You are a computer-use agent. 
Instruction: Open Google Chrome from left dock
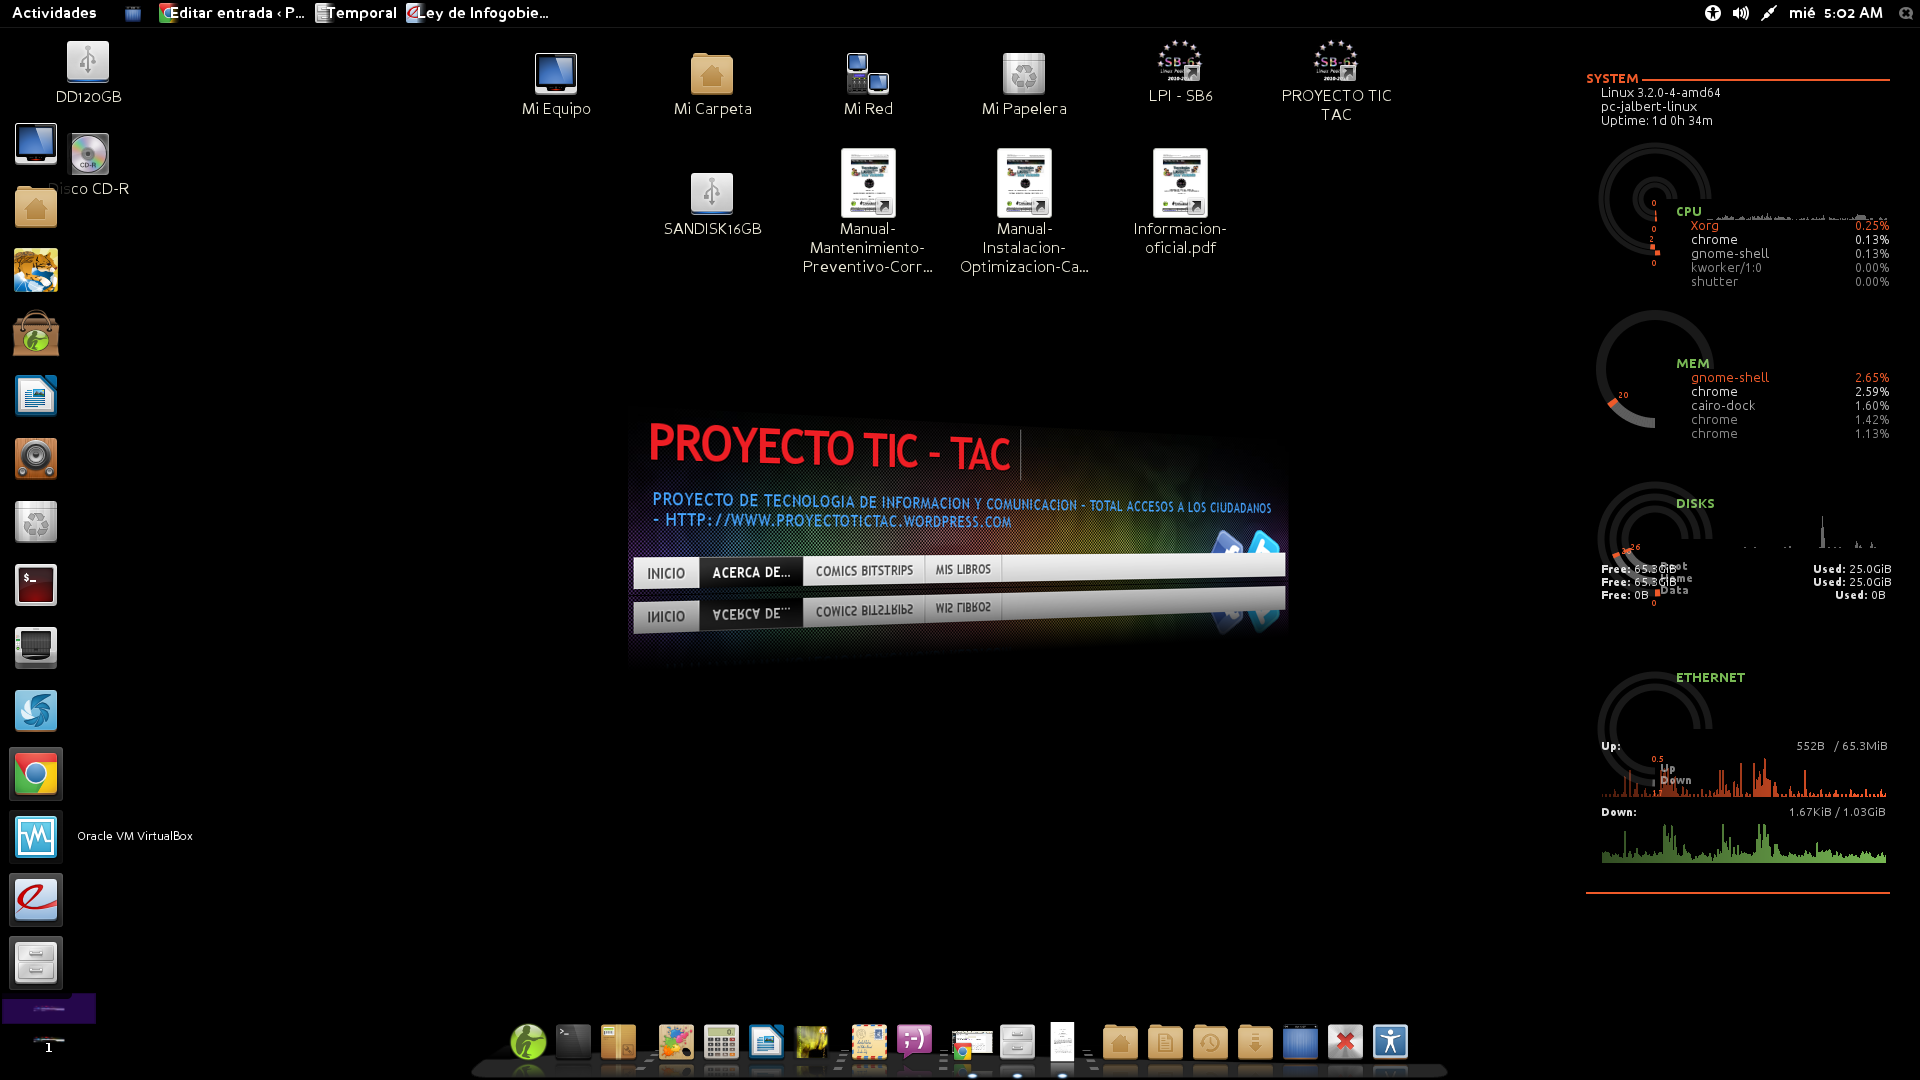(36, 774)
